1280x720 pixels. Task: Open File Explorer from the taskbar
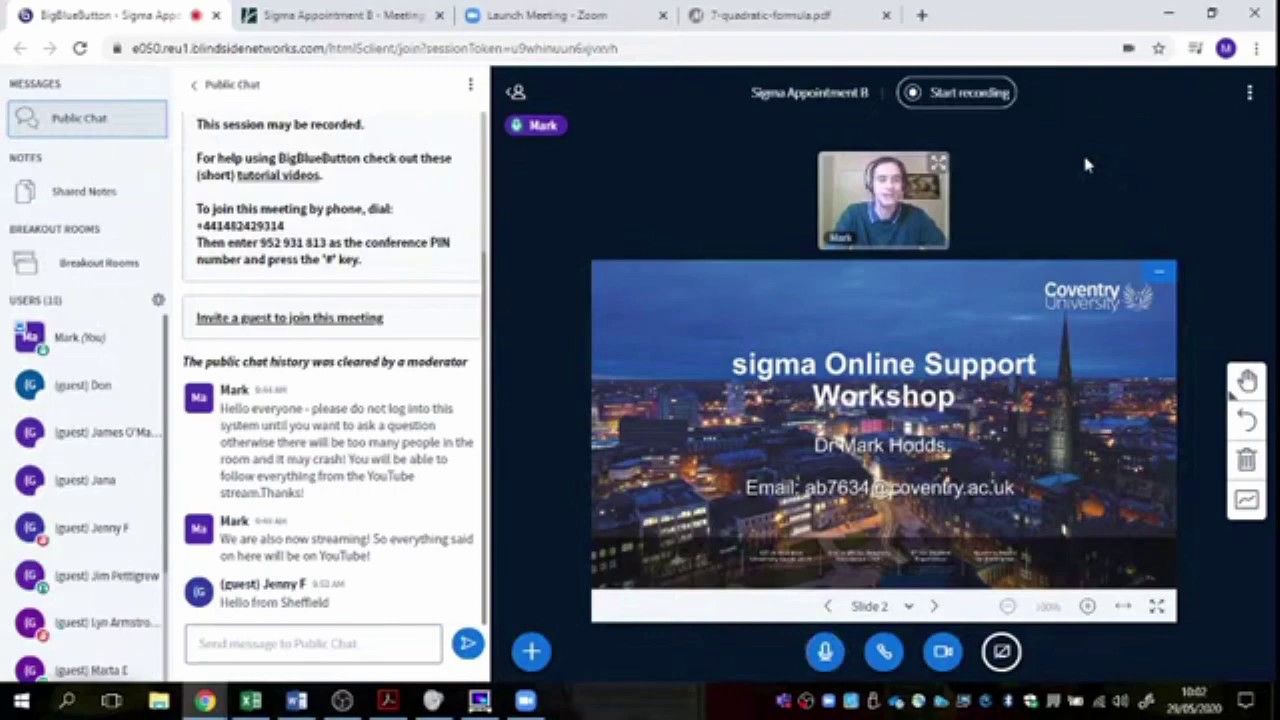coord(159,701)
